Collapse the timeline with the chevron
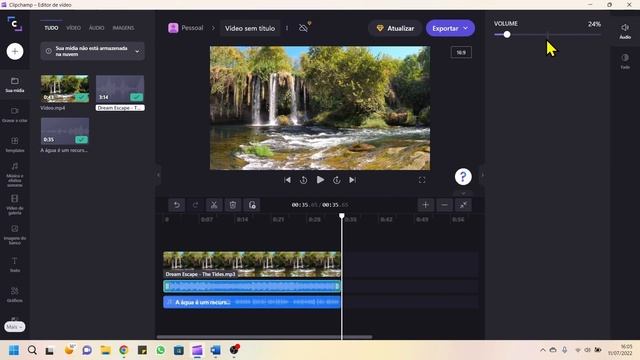Screen dimensions: 640x360 [463, 193]
